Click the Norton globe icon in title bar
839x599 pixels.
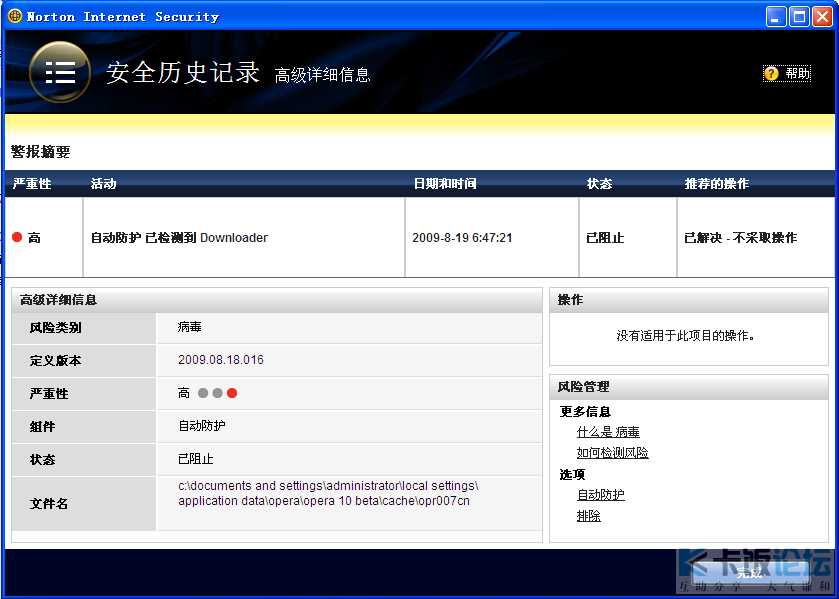point(15,16)
